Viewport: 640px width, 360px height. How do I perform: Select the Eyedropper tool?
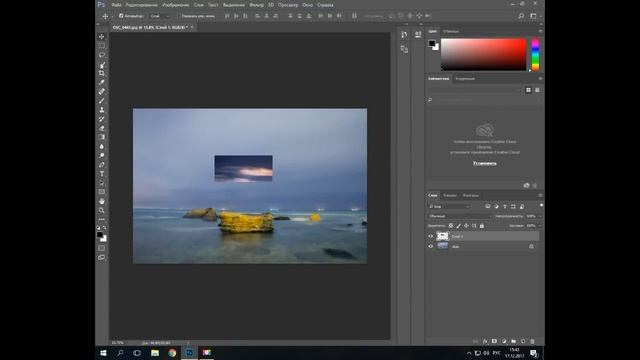click(102, 83)
